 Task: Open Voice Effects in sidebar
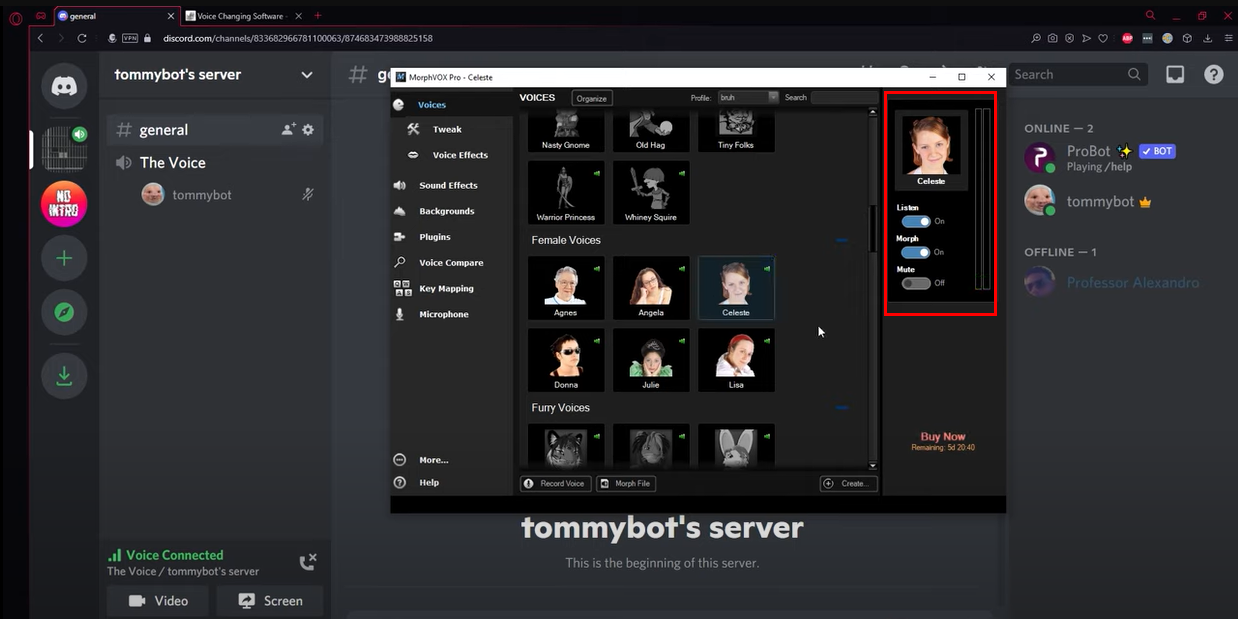point(460,155)
